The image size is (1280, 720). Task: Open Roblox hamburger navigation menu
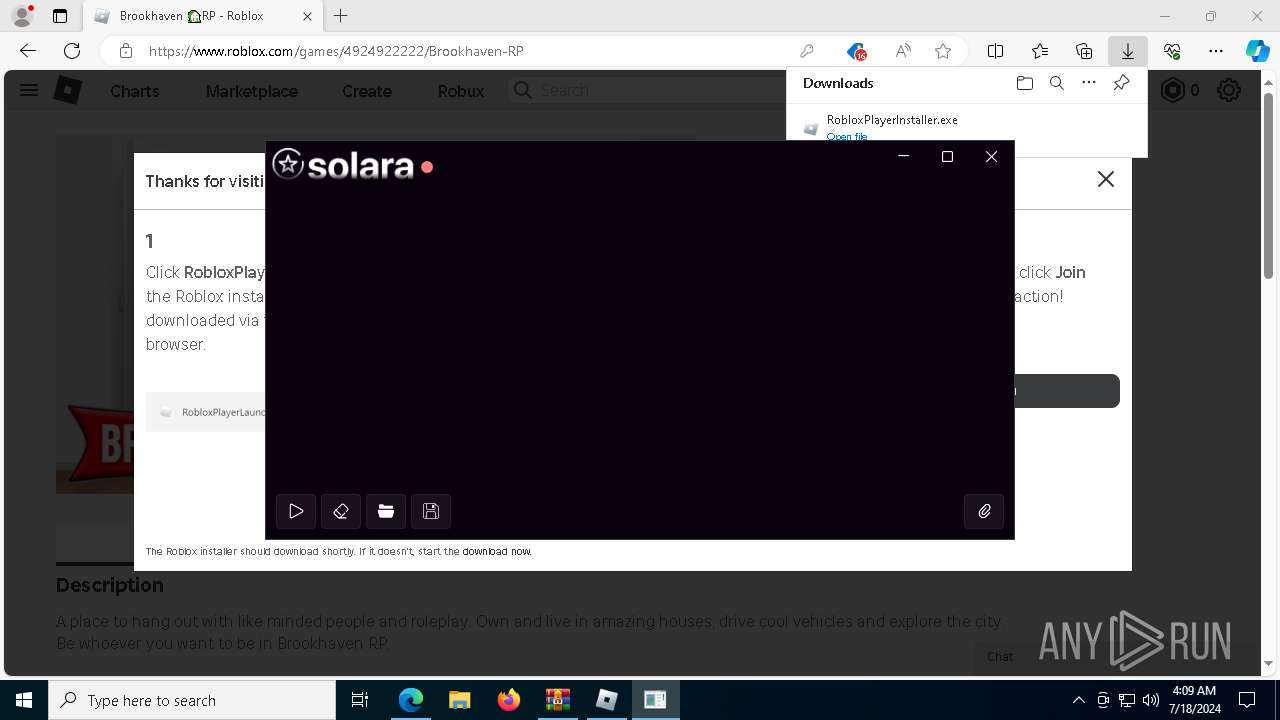[29, 90]
